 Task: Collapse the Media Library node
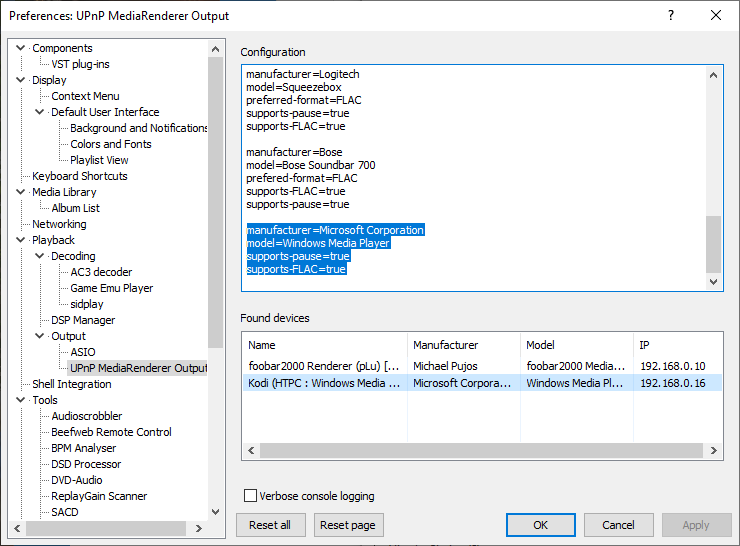(20, 192)
